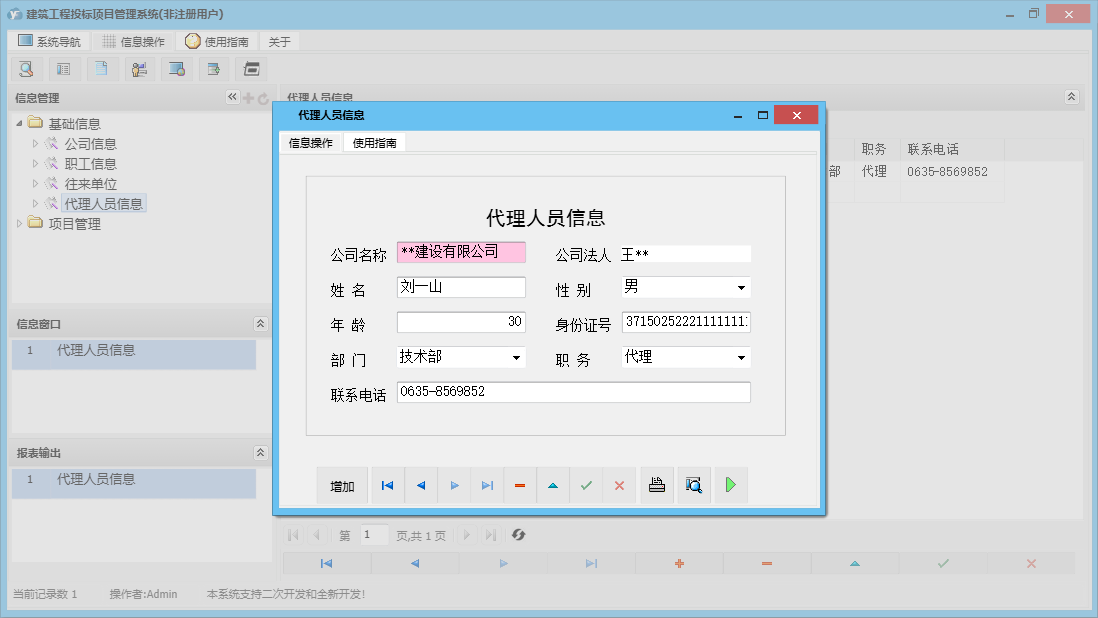Cancel editing with the red X icon
1098x618 pixels.
[x=619, y=485]
